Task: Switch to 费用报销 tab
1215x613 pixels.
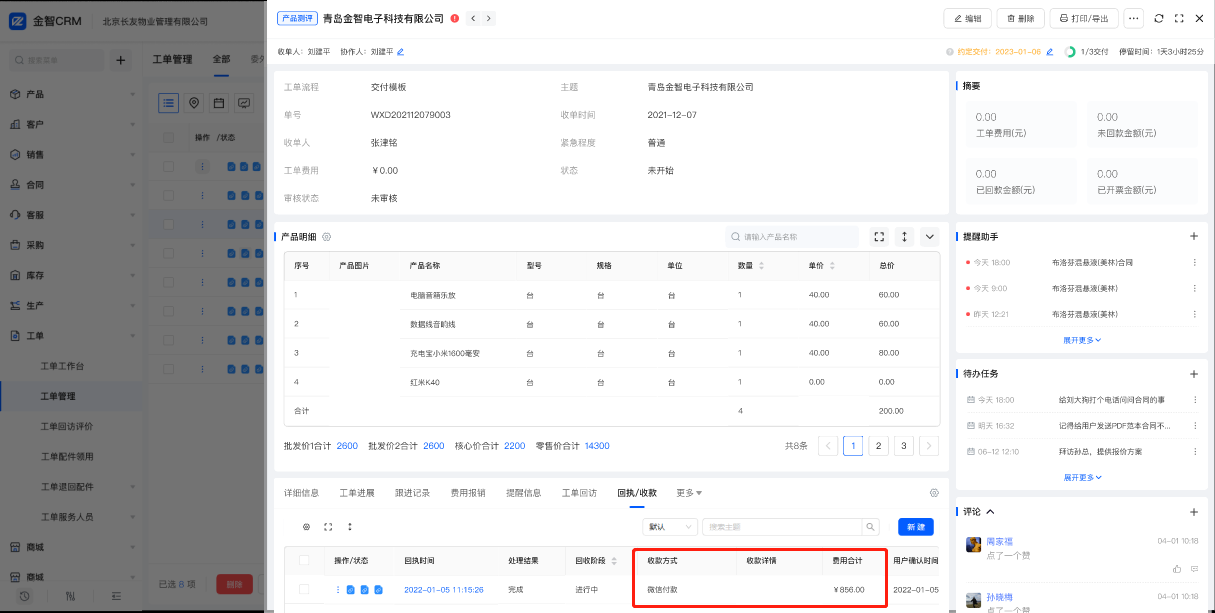Action: 468,493
